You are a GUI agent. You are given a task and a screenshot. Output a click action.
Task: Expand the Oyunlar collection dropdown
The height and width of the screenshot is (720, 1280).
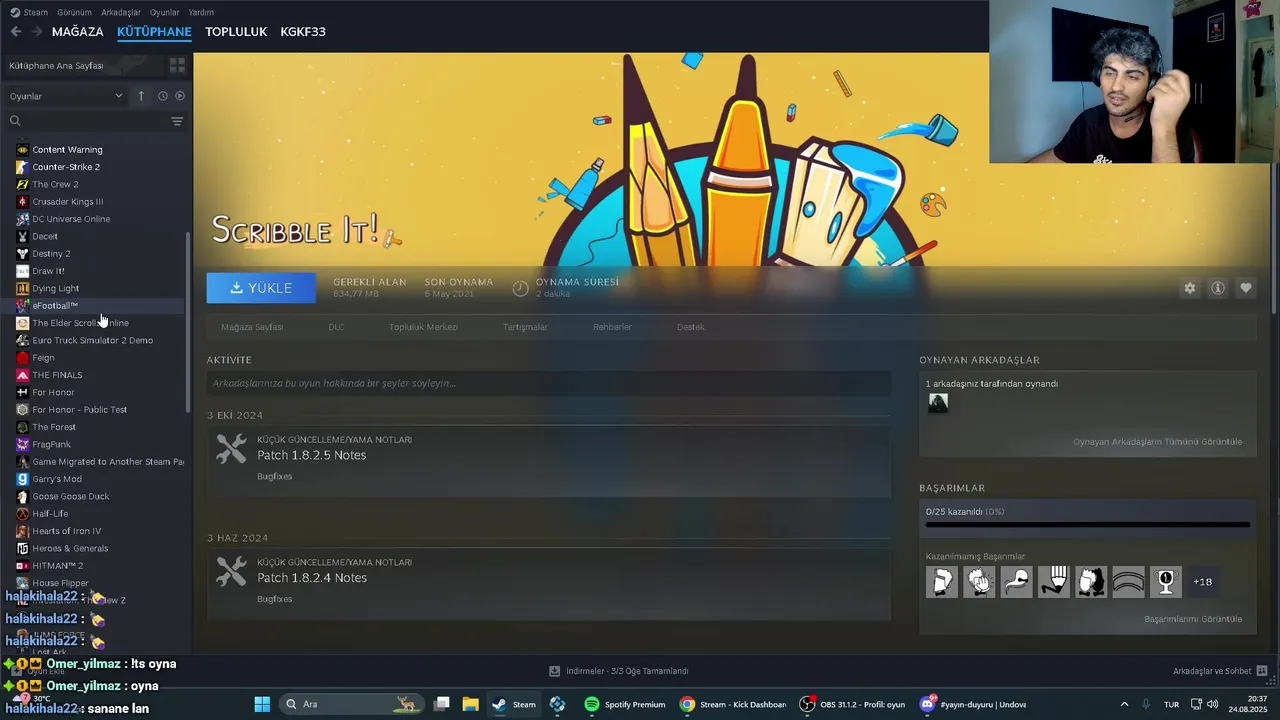(x=66, y=96)
